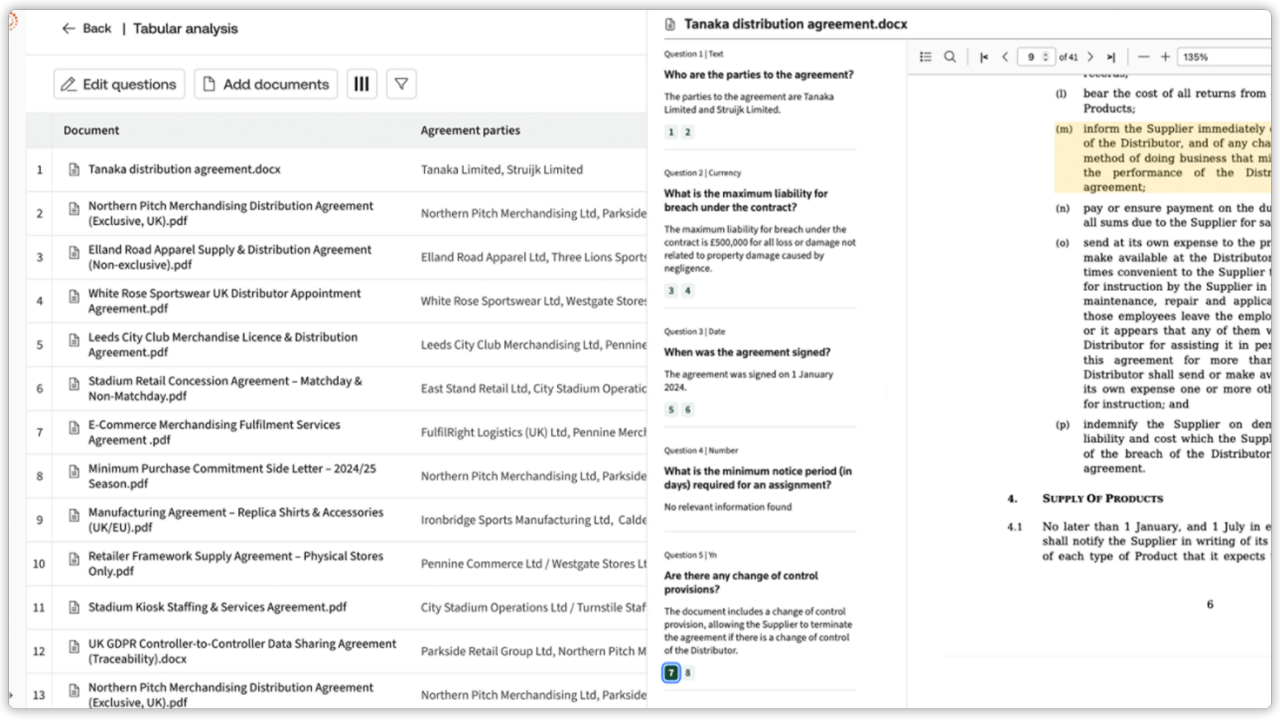Click the Document column header
The height and width of the screenshot is (720, 1280).
(x=91, y=130)
